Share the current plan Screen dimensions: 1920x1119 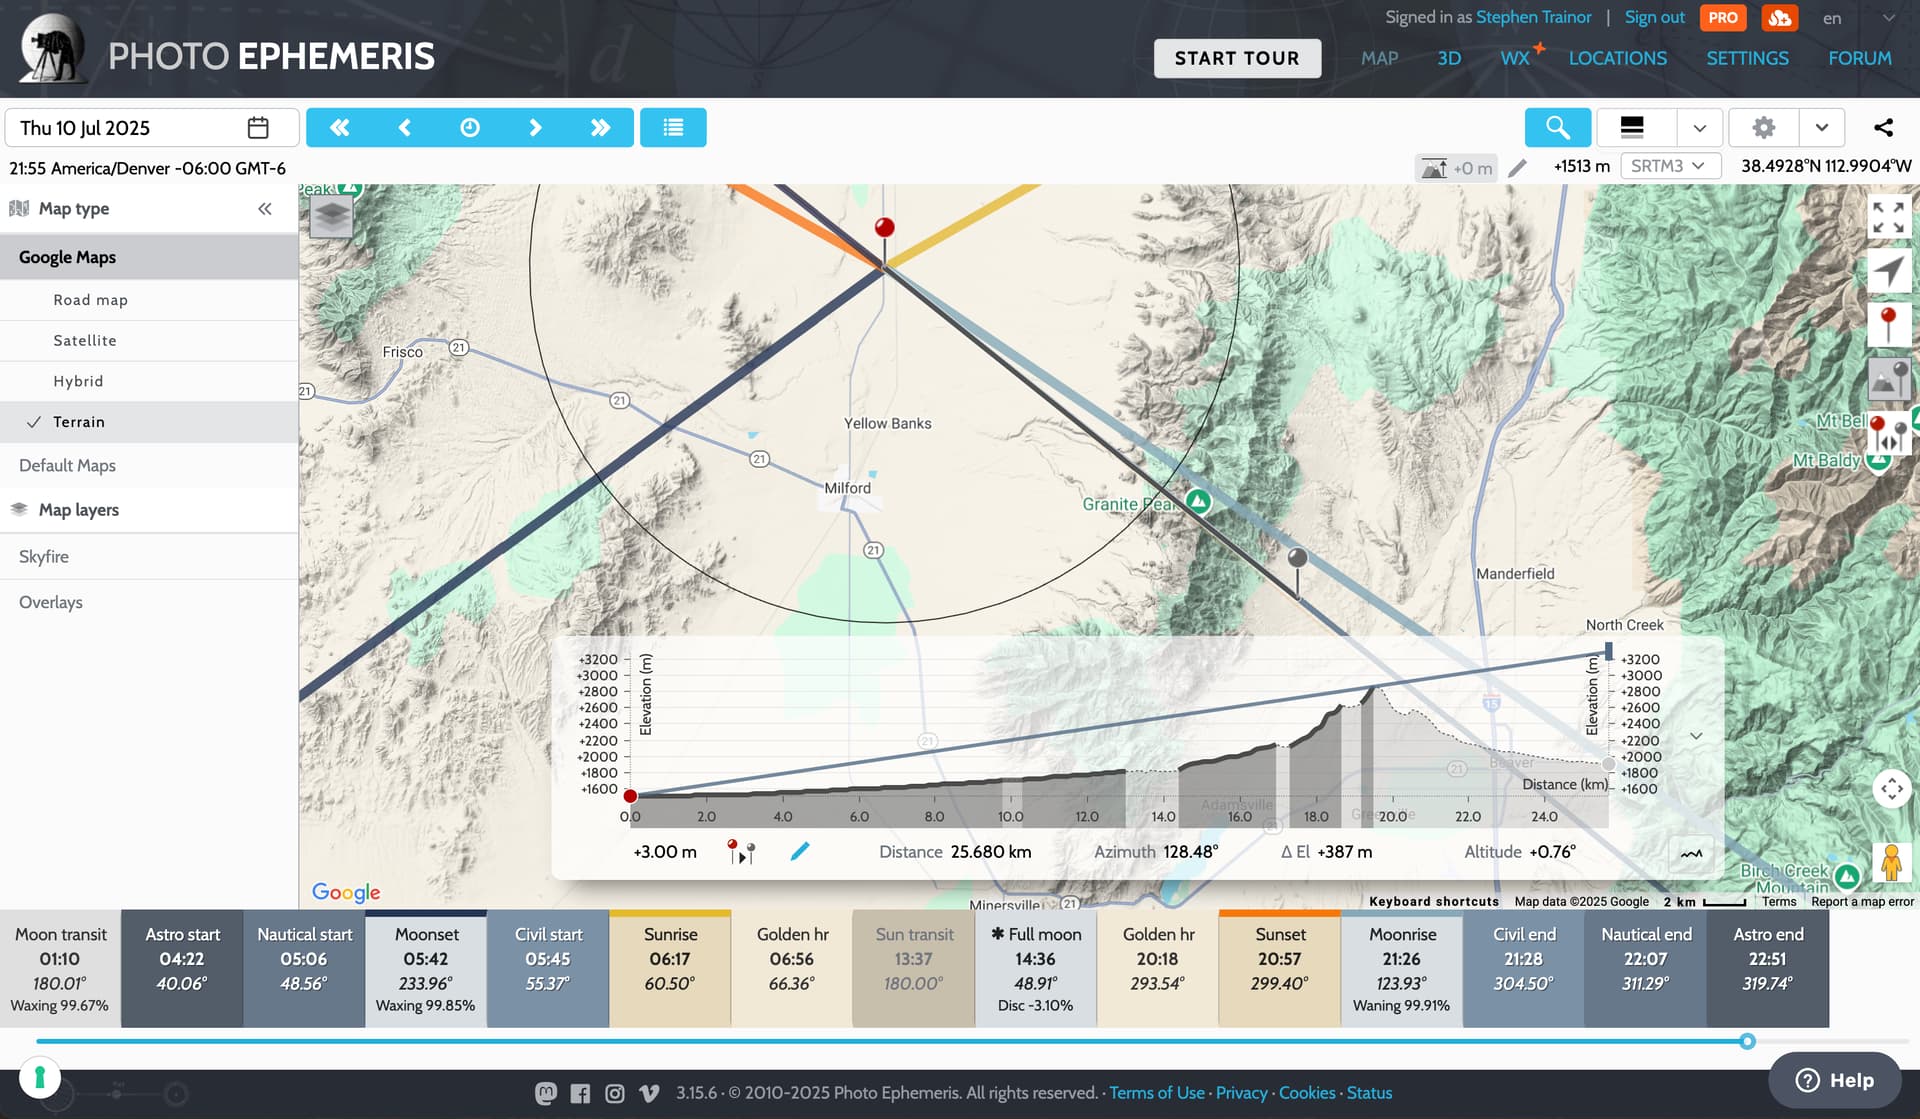(x=1883, y=127)
